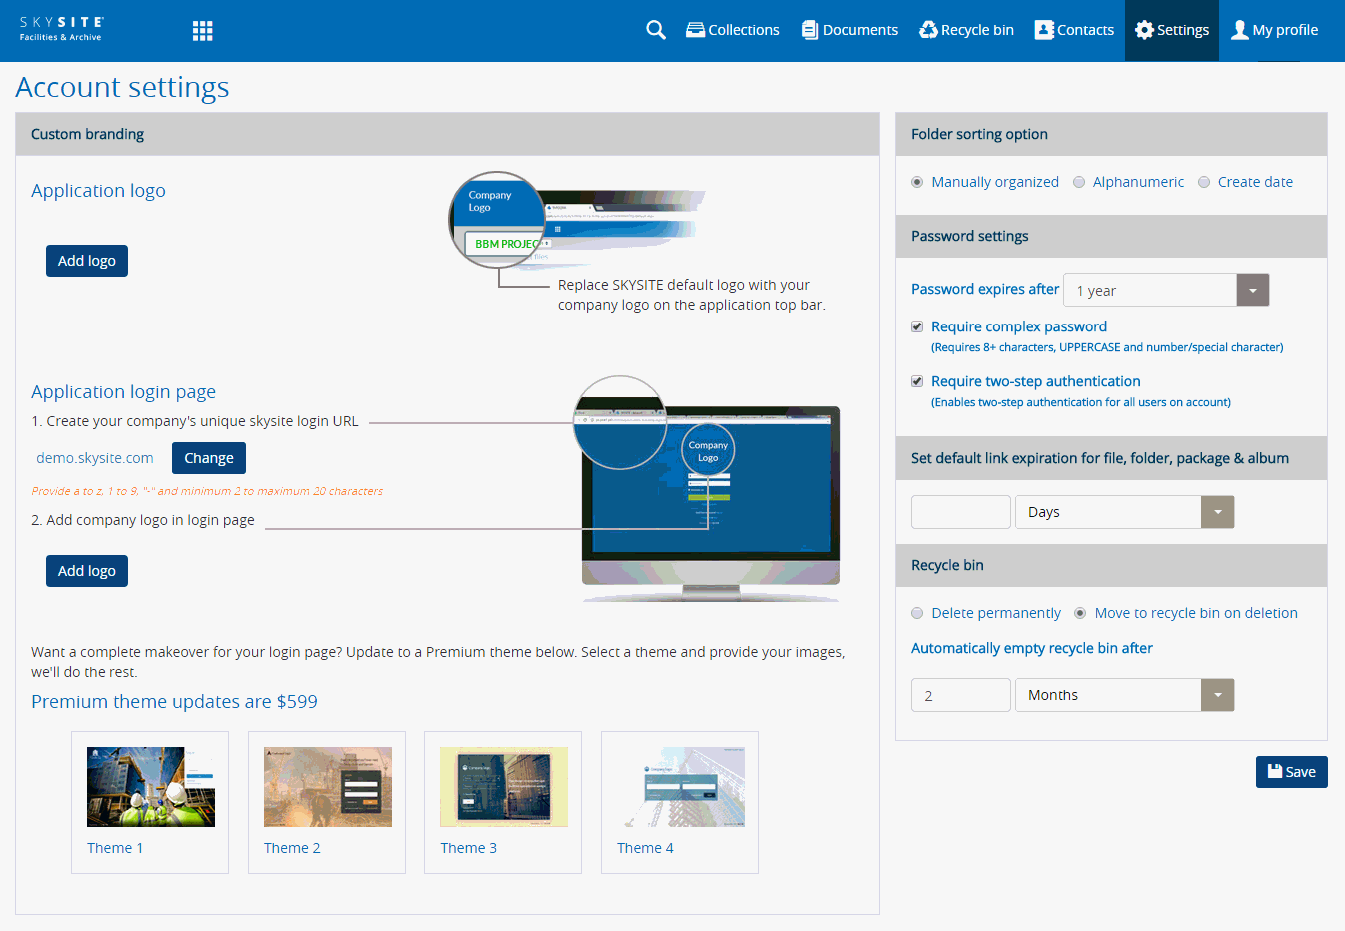Image resolution: width=1345 pixels, height=931 pixels.
Task: Click the Account settings page heading
Action: (123, 88)
